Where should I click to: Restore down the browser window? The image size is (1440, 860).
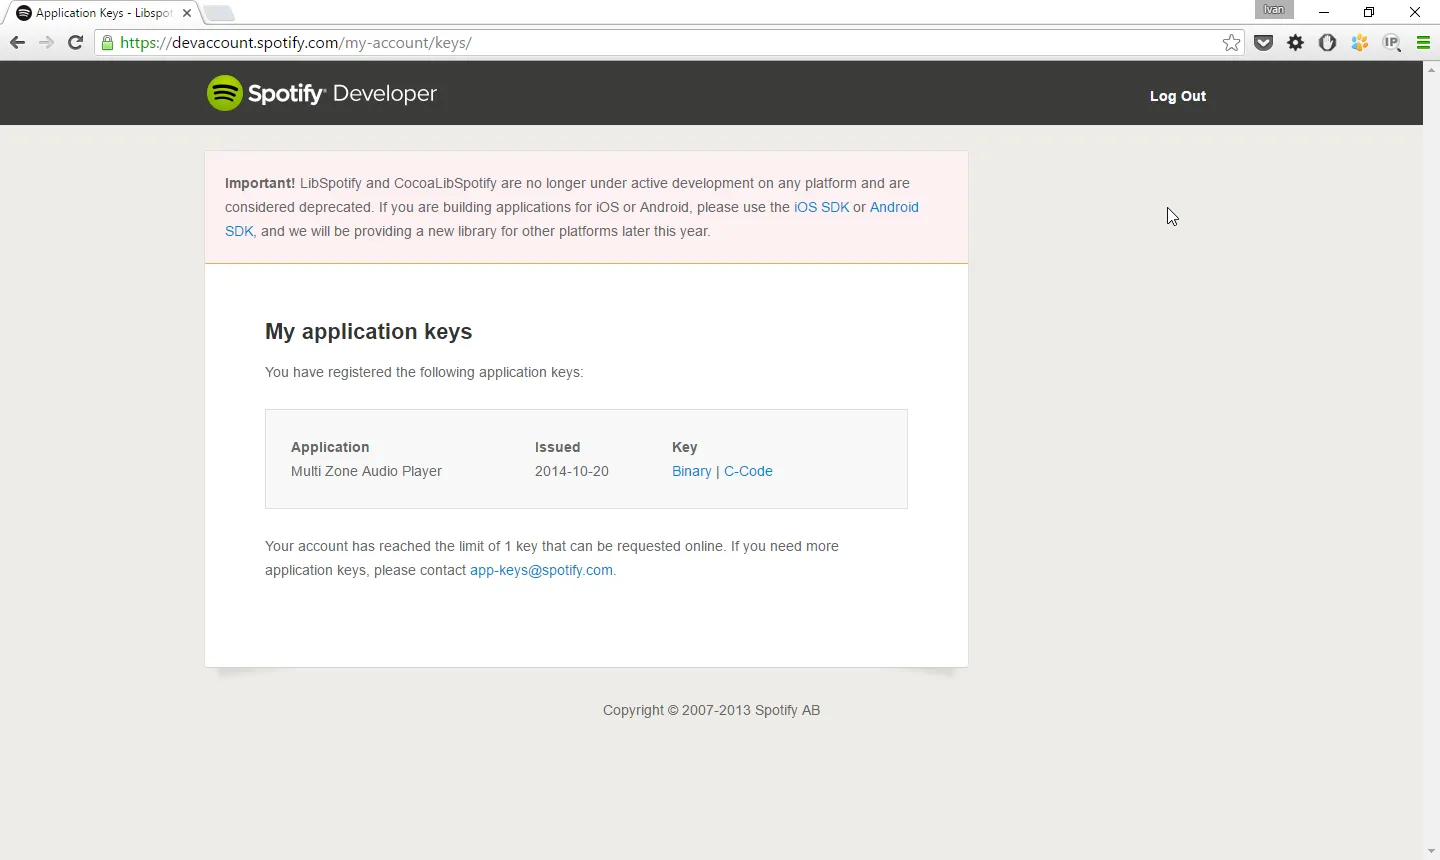(1370, 12)
